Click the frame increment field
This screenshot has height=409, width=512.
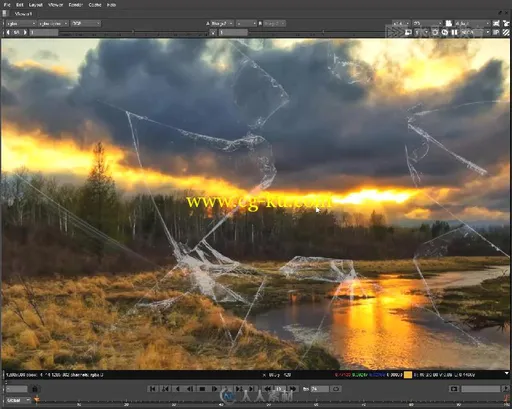coord(280,389)
